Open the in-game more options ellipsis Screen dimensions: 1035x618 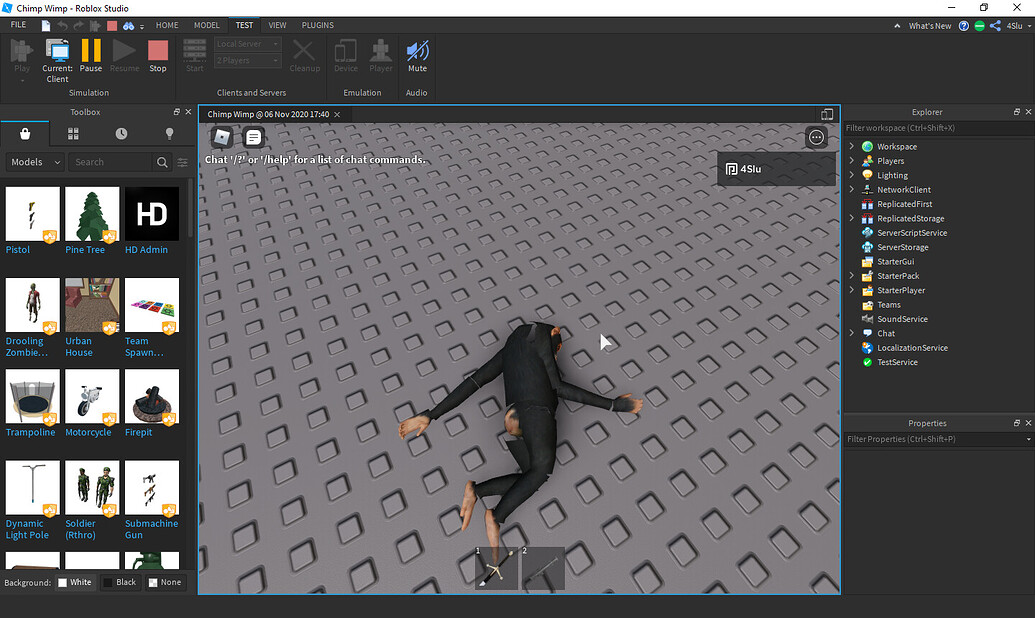(x=817, y=137)
